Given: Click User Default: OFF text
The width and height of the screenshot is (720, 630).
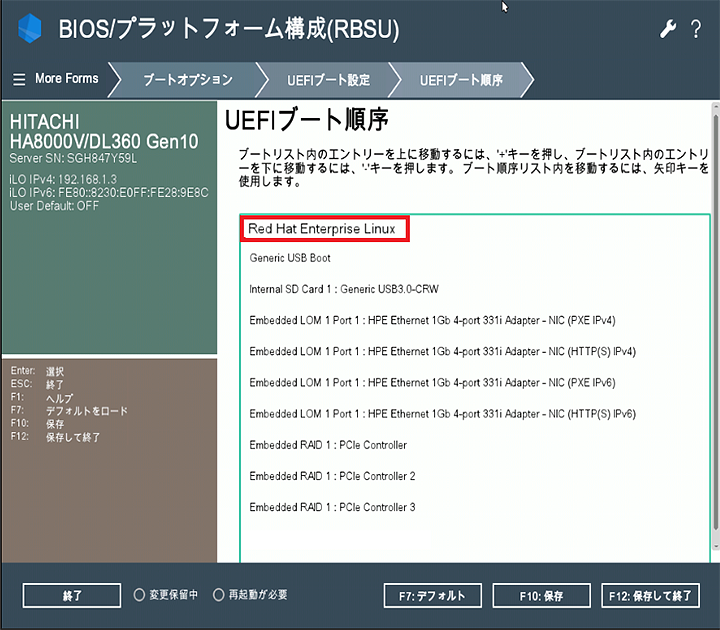Looking at the screenshot, I should [x=54, y=206].
